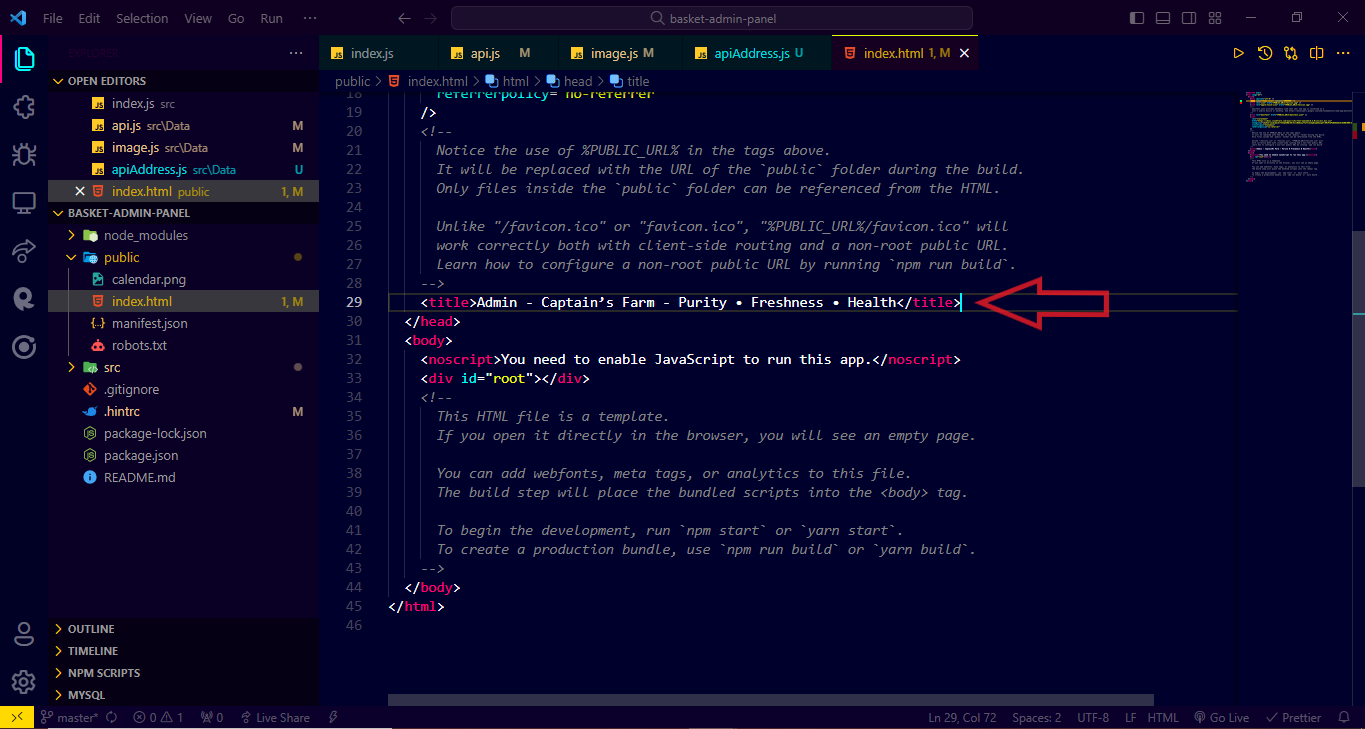
Task: Click the editor horizontal scrollbar thumb
Action: (770, 700)
